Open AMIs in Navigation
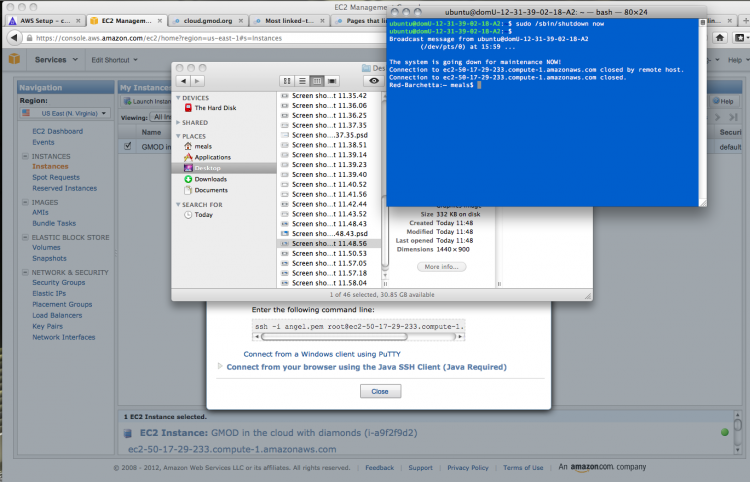The image size is (750, 482). point(40,212)
